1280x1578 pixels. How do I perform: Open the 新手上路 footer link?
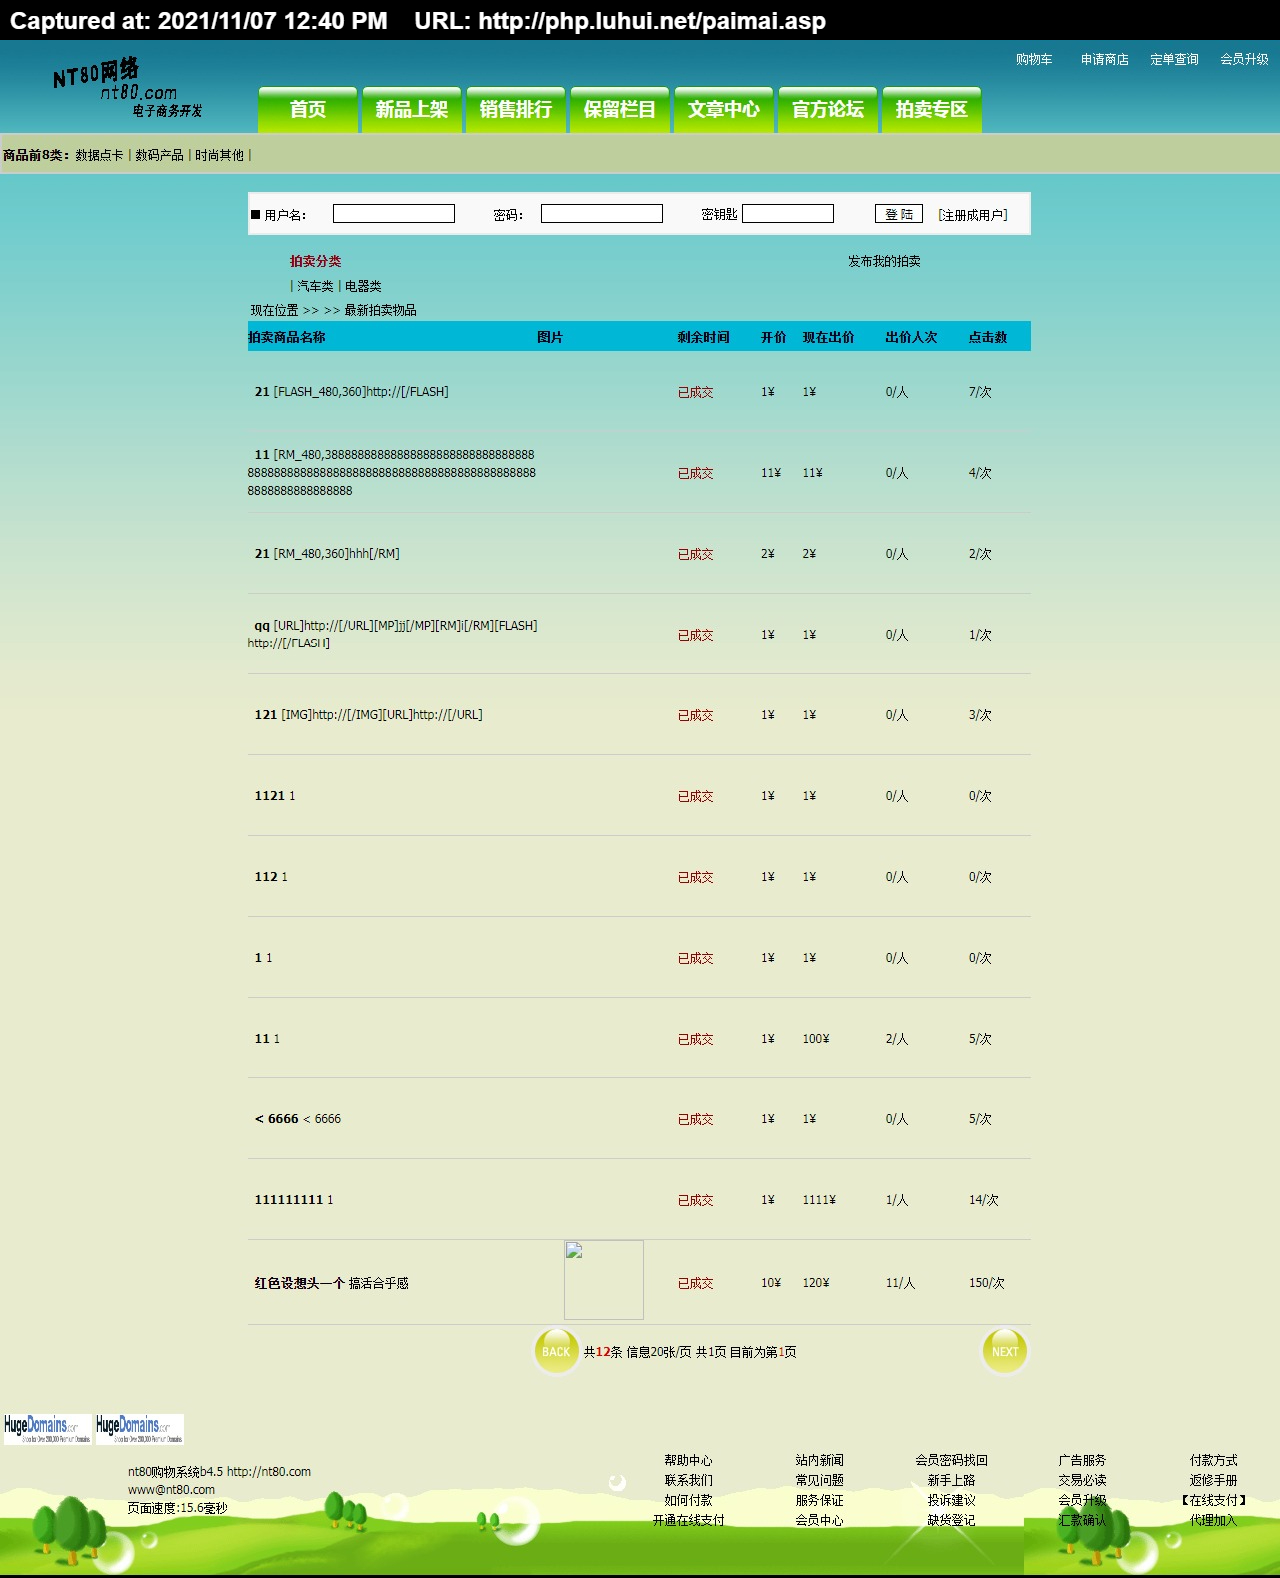(951, 1481)
